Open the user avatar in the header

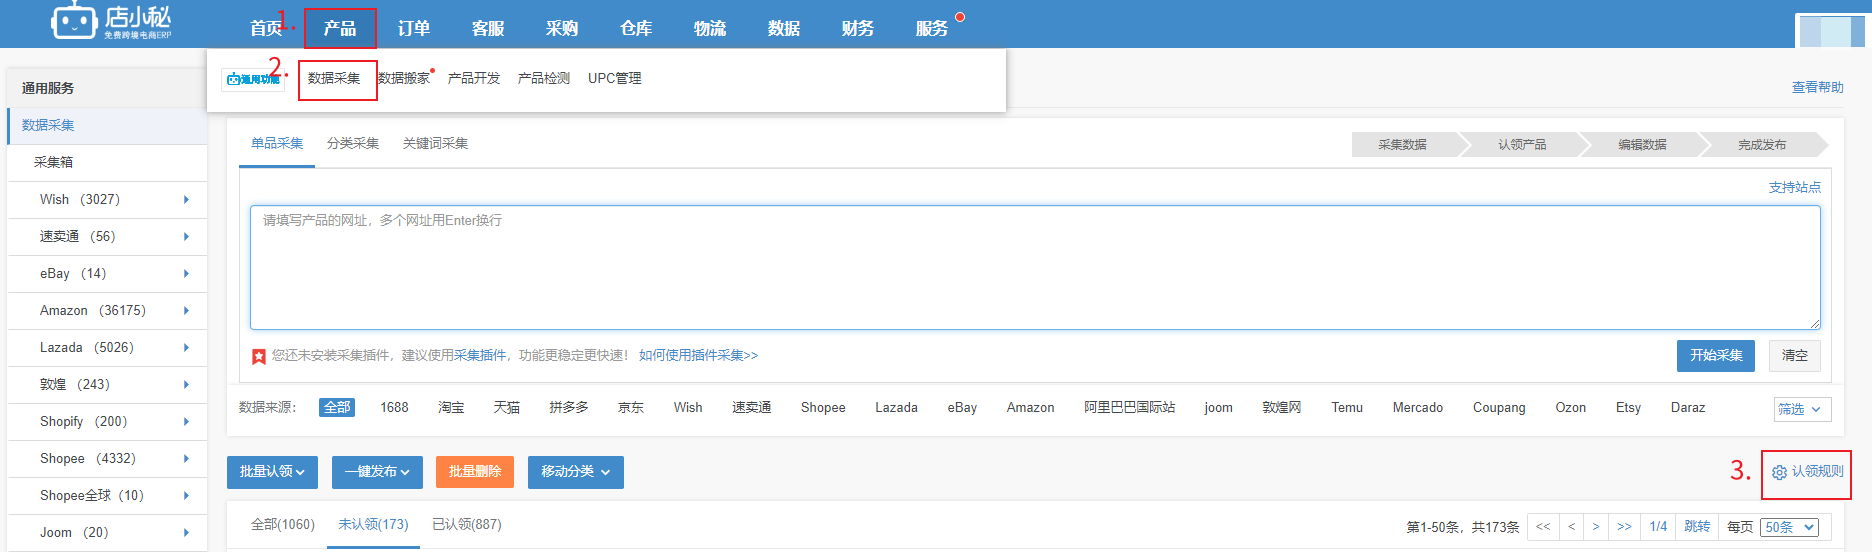[1830, 30]
